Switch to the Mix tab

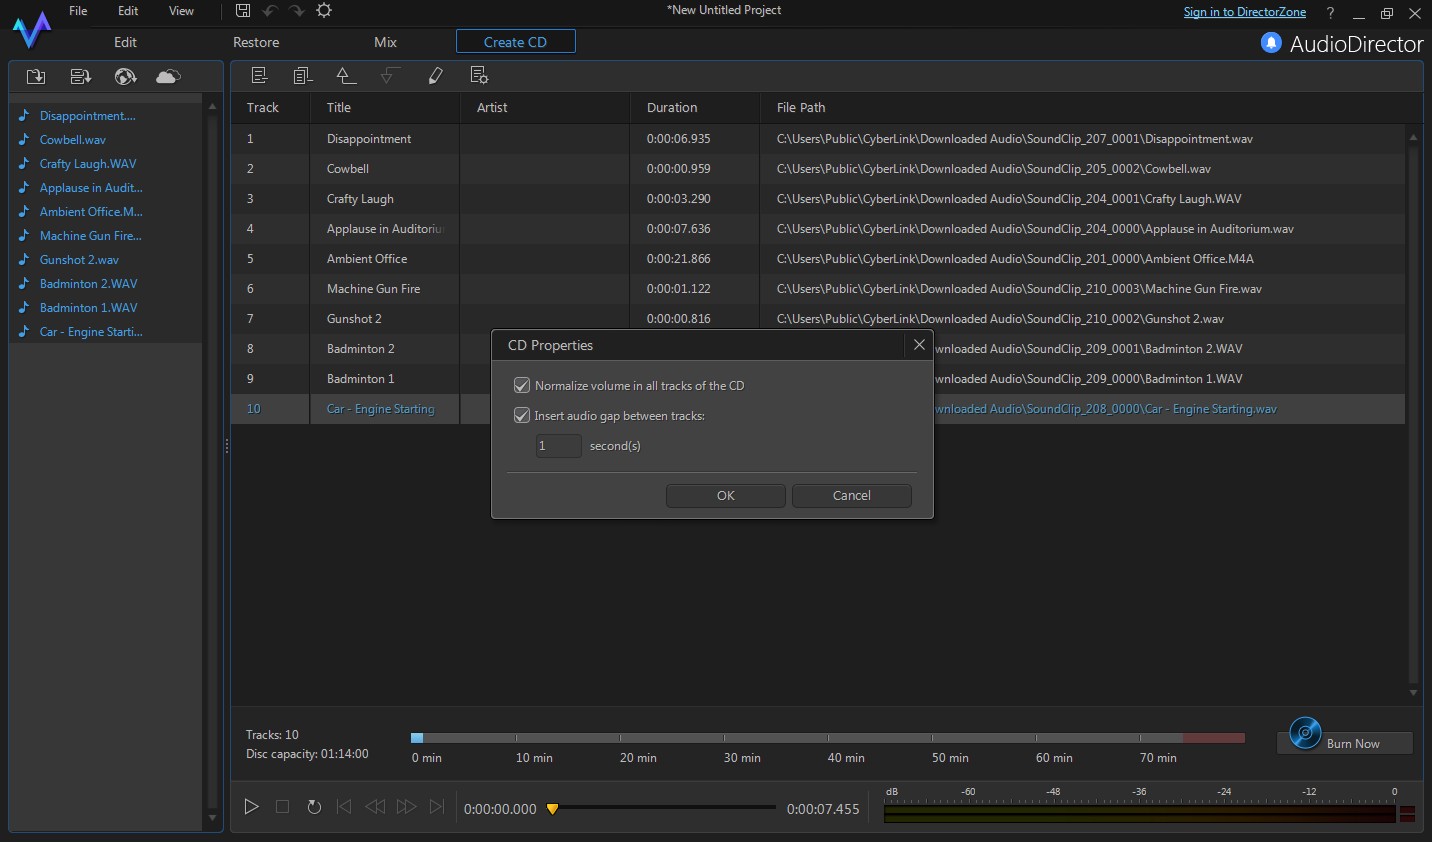[385, 42]
